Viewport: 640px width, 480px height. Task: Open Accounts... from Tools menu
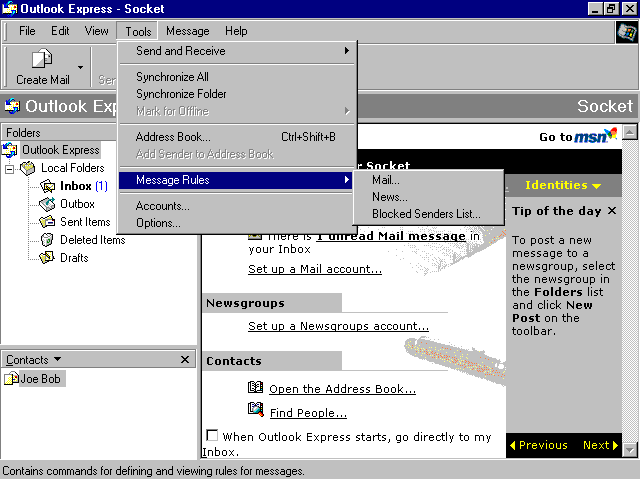point(238,206)
